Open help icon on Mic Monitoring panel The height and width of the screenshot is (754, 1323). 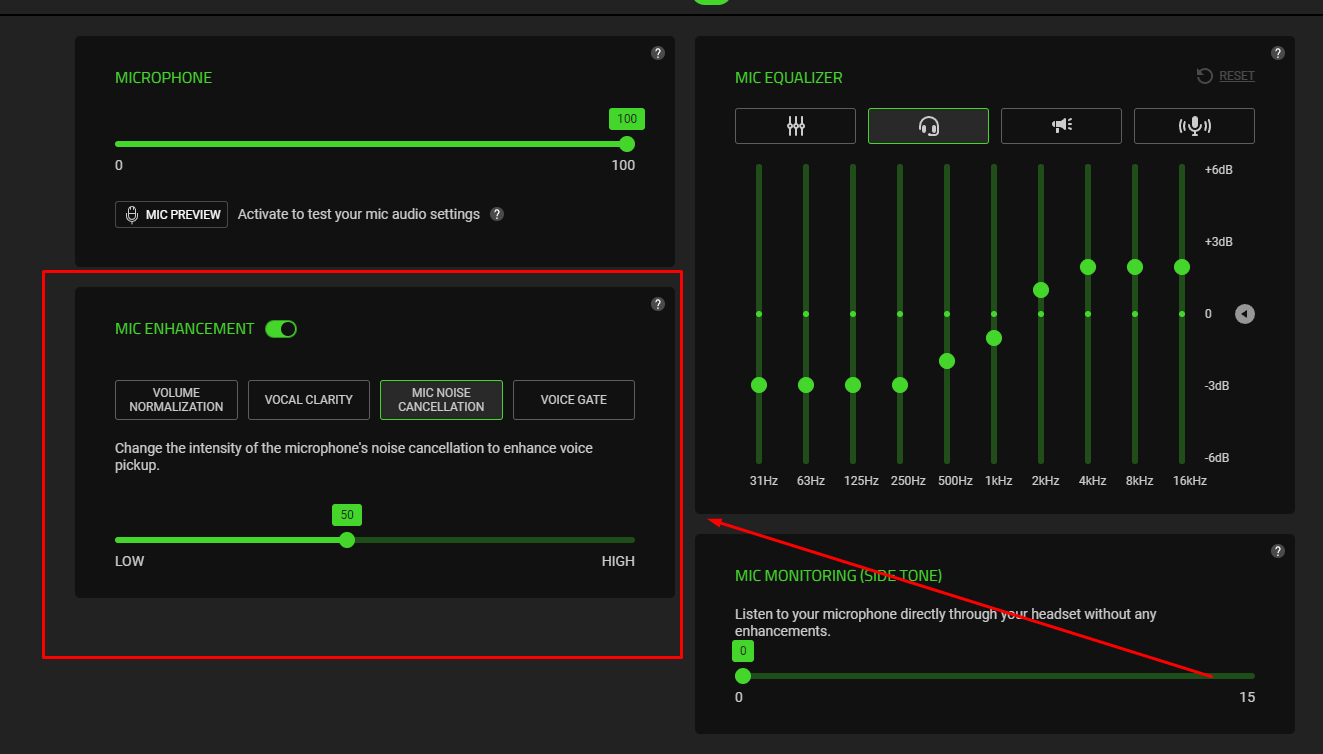pos(1278,551)
